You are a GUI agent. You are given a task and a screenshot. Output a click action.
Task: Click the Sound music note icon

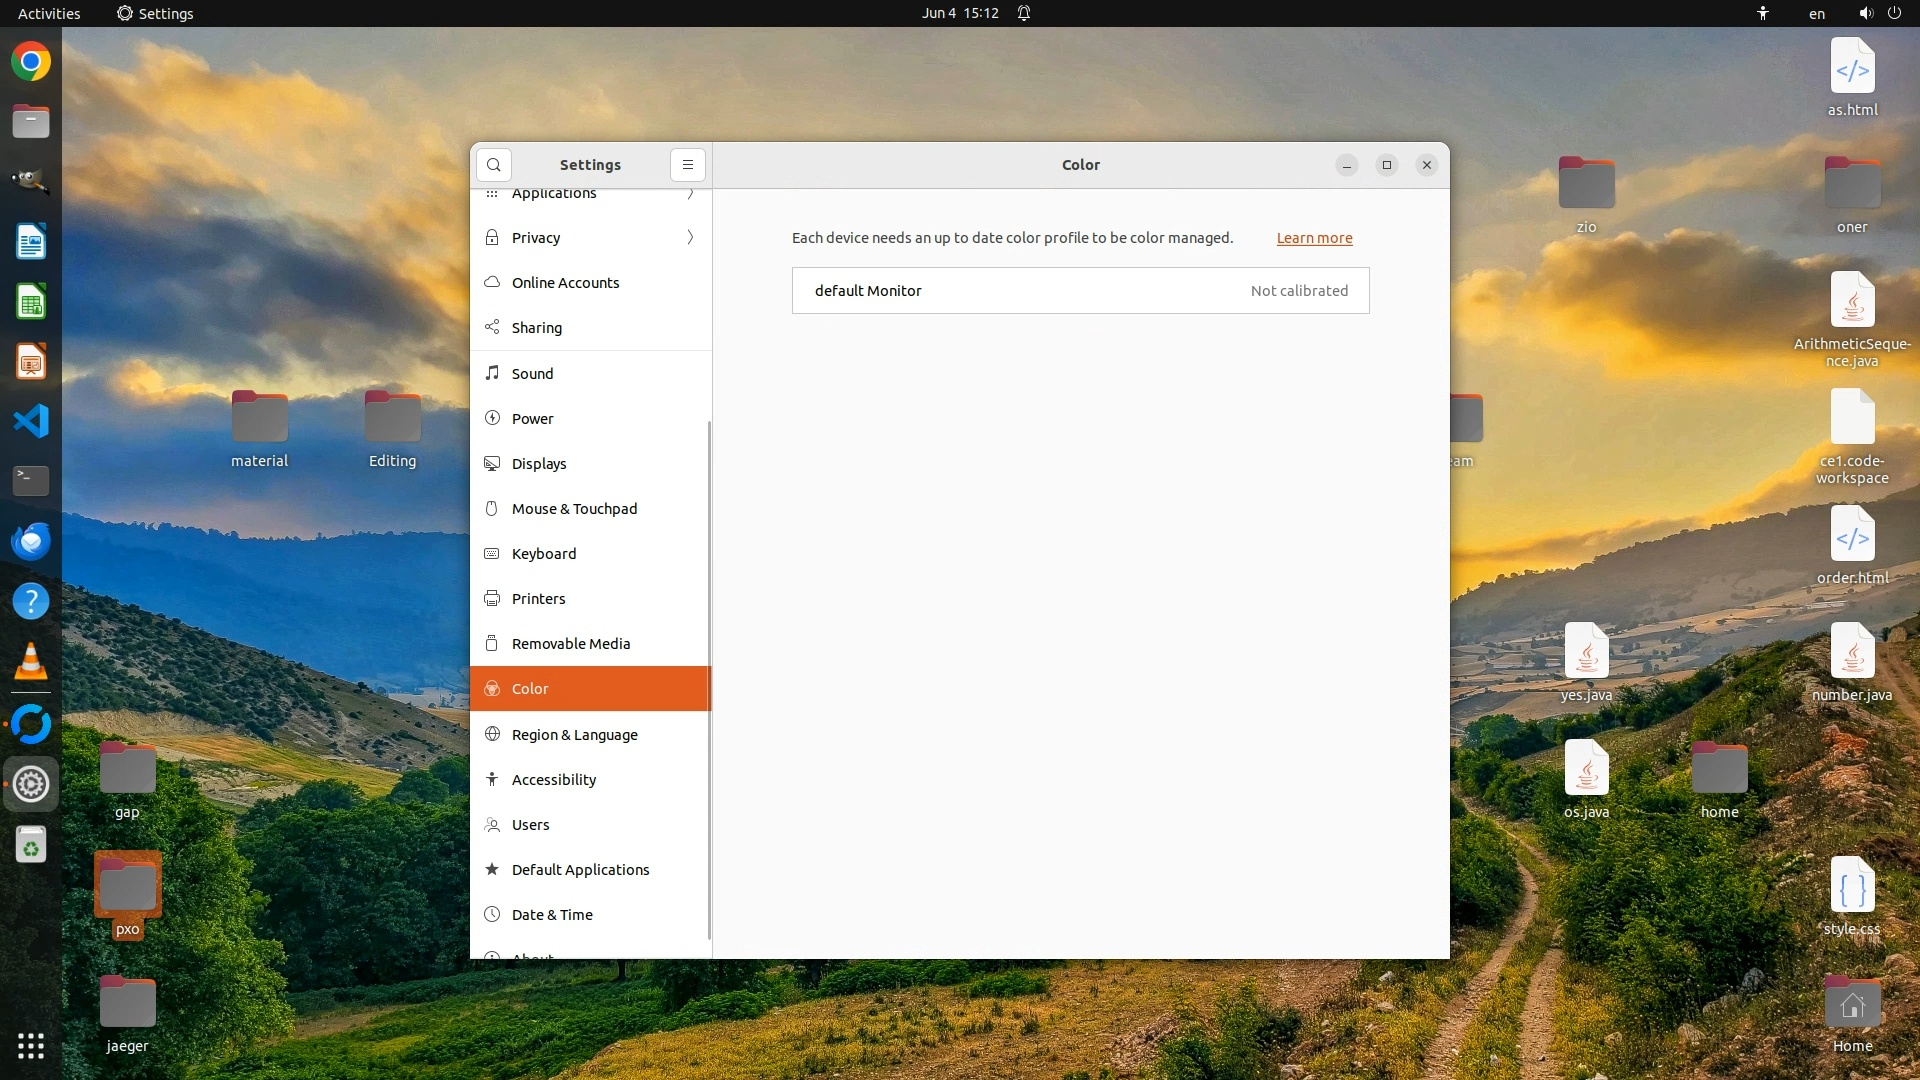point(492,373)
